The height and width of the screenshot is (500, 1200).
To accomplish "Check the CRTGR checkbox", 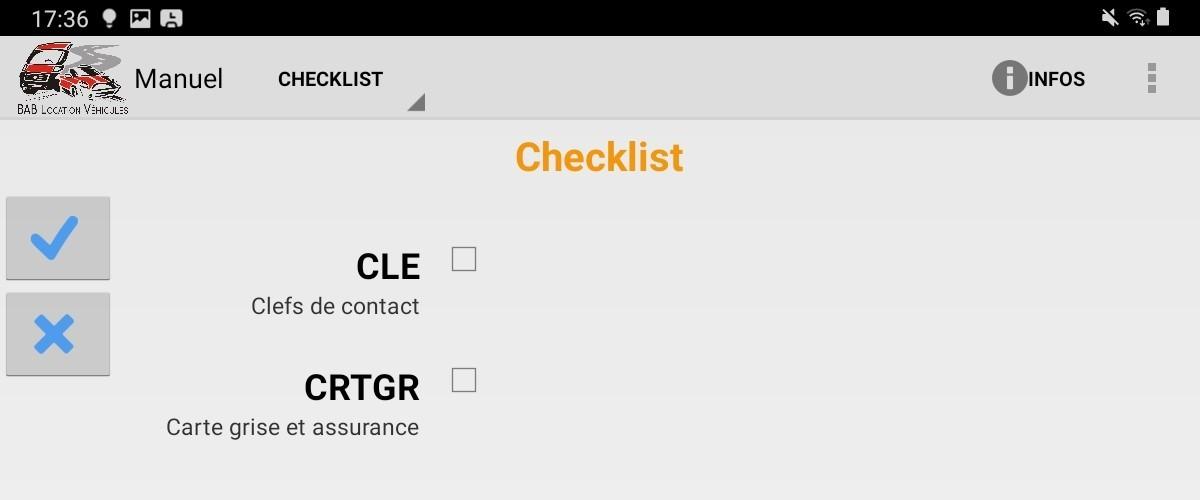I will pos(464,380).
